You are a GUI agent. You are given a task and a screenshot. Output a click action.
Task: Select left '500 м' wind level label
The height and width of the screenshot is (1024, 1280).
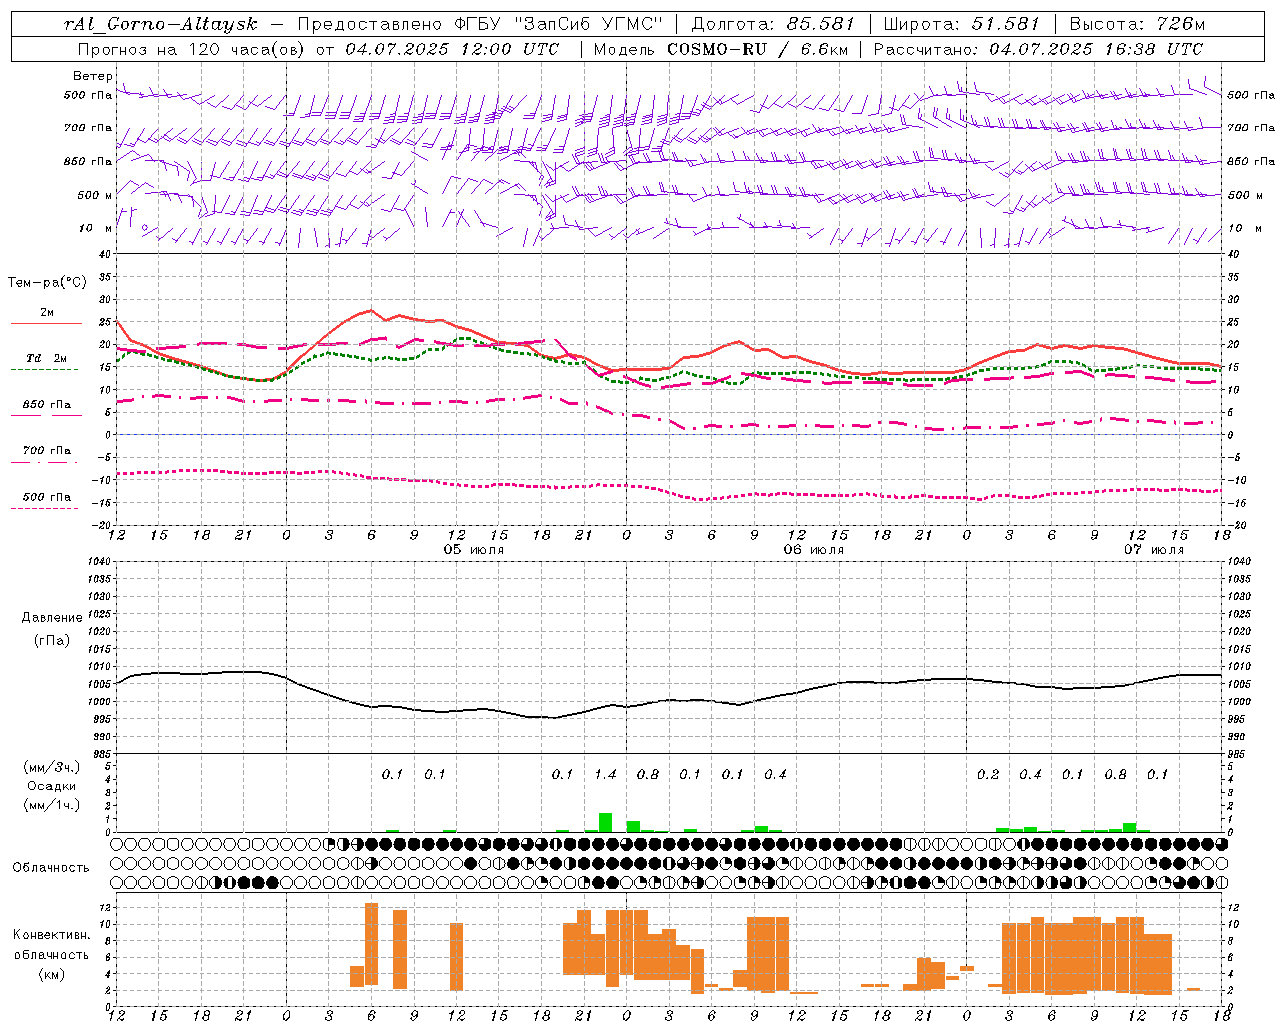(x=95, y=195)
